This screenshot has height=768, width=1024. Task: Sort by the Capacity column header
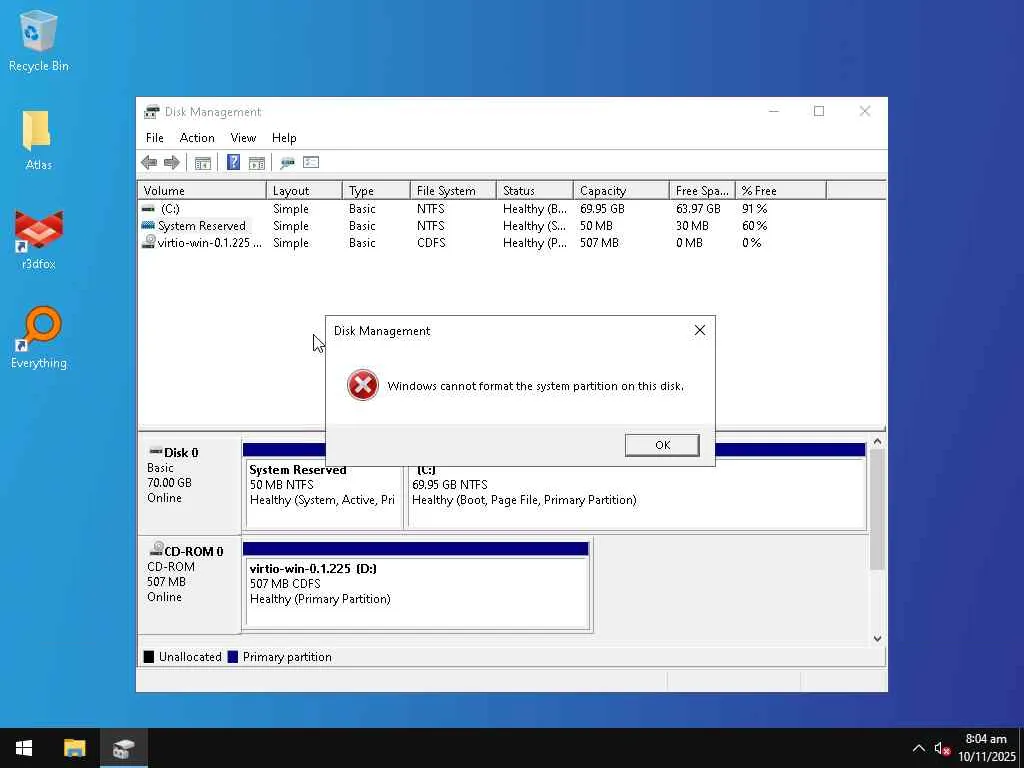[x=621, y=191]
